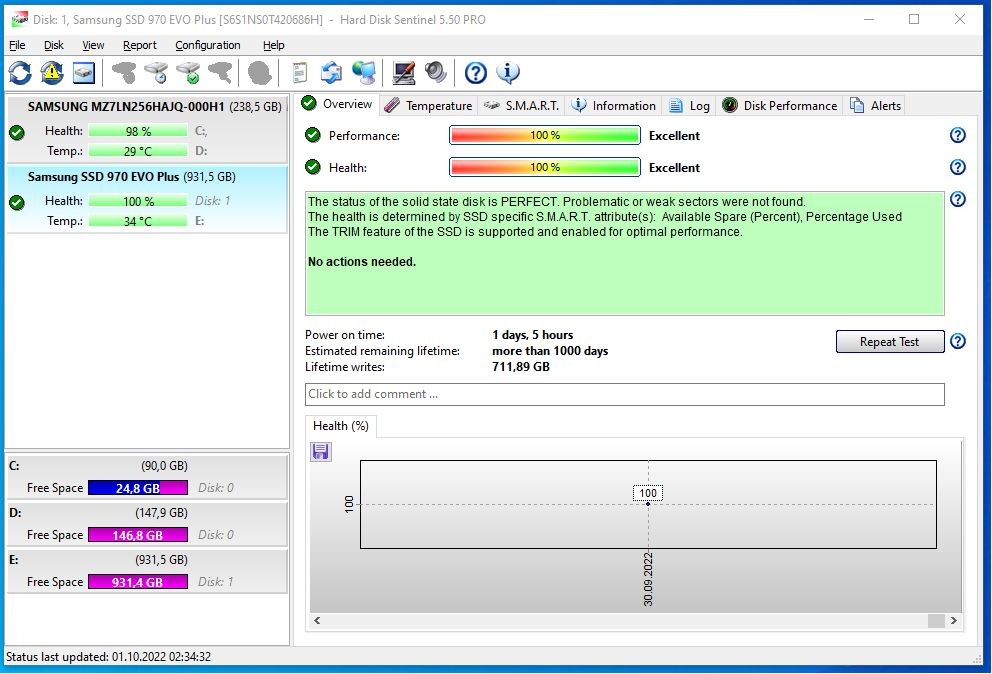992x674 pixels.
Task: Click the info bubble toolbar icon
Action: [x=507, y=73]
